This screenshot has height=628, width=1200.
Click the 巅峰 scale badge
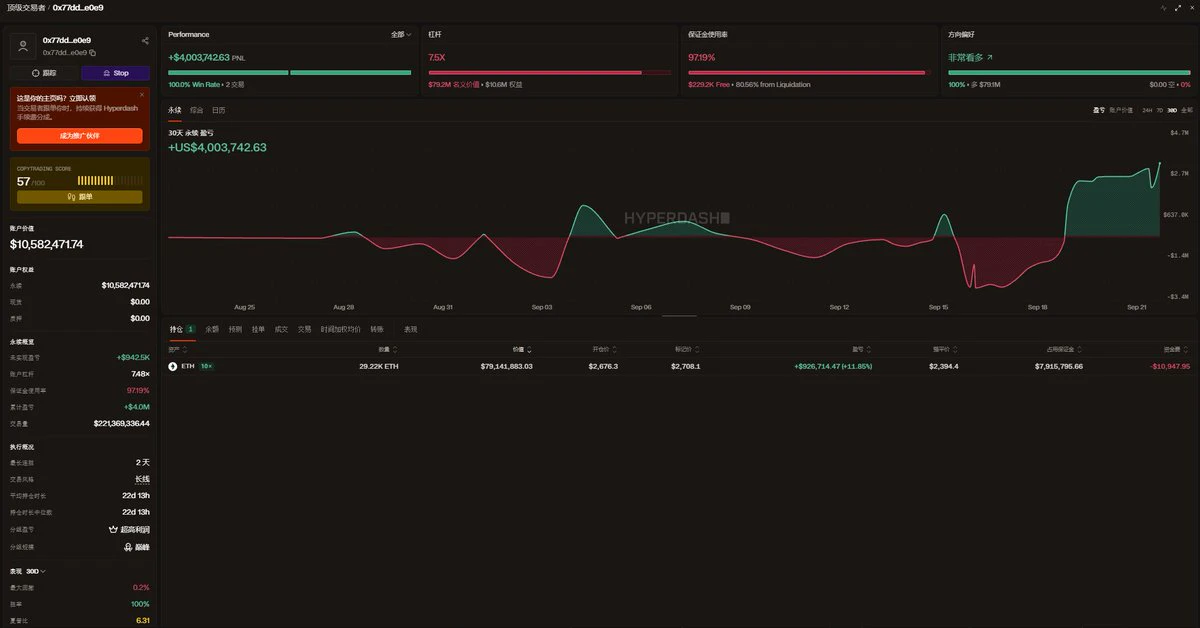tap(137, 547)
